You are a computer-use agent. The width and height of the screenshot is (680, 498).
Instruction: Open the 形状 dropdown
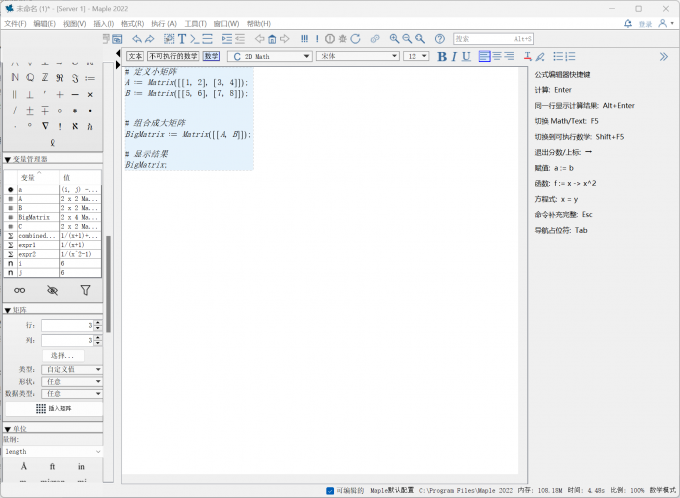click(72, 382)
